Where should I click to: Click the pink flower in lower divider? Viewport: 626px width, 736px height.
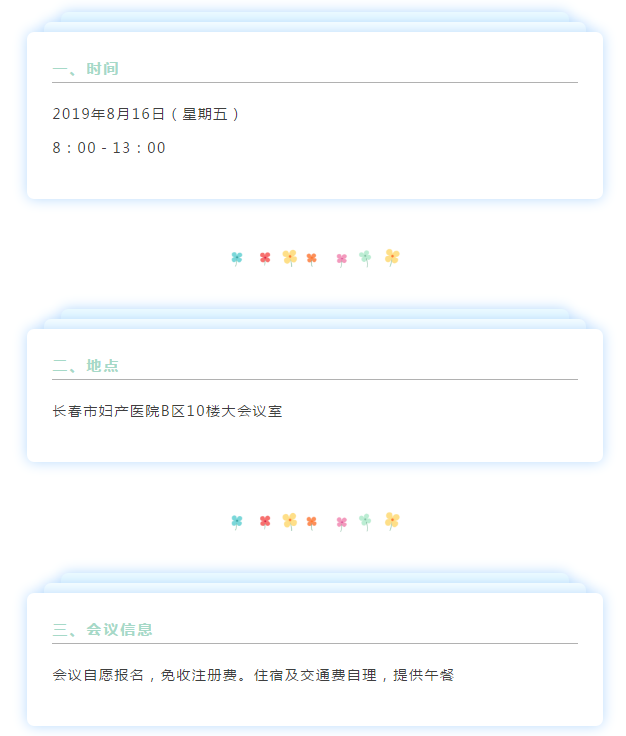click(x=342, y=523)
